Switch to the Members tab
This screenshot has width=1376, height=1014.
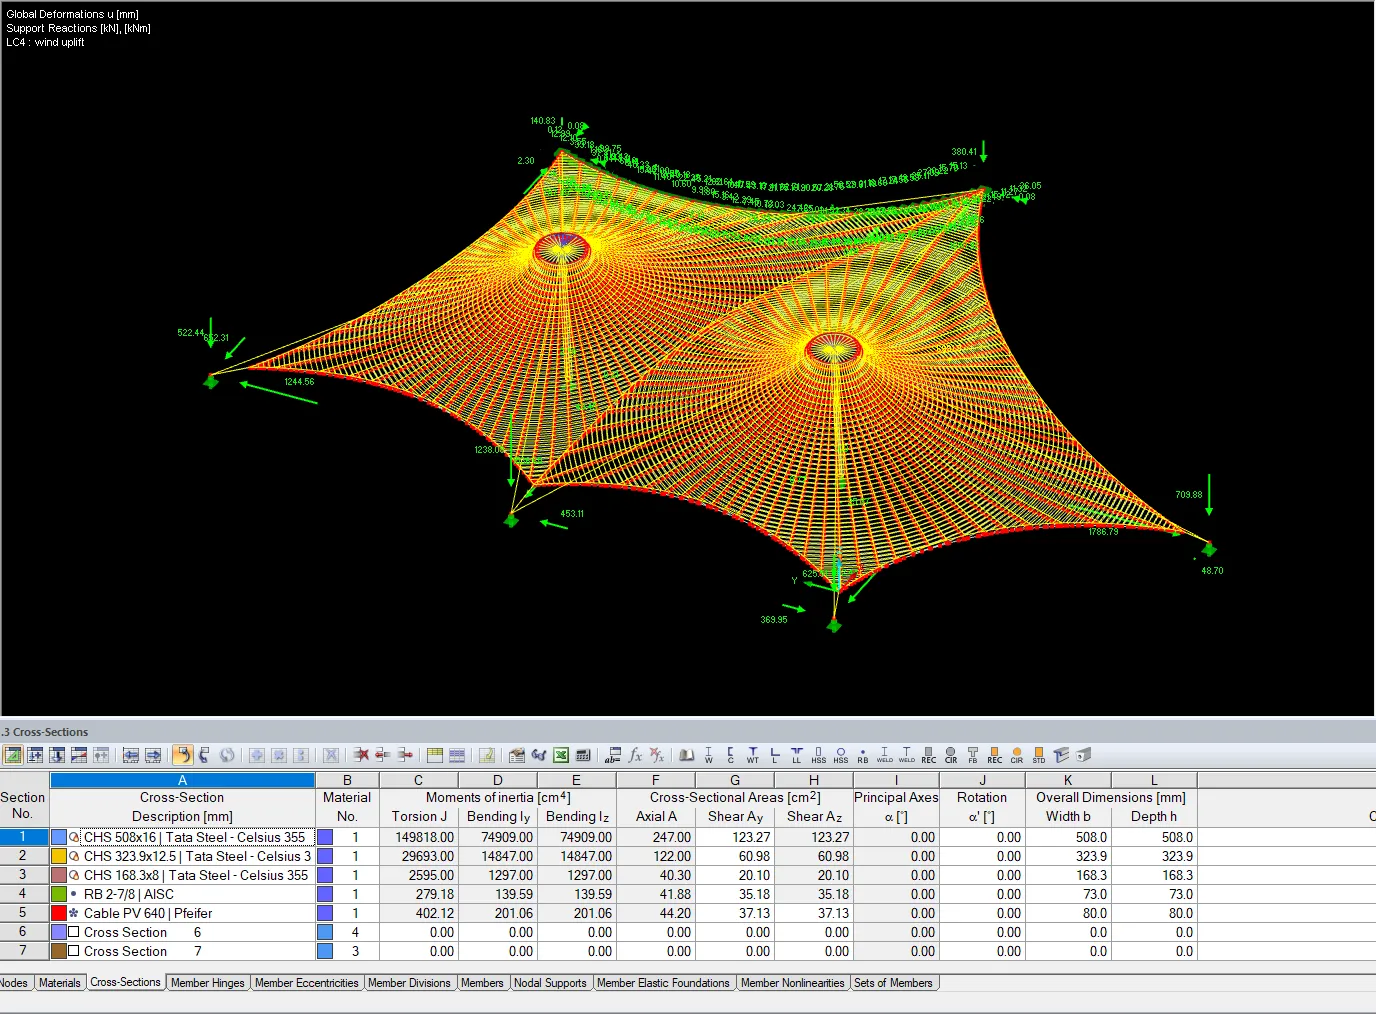(482, 983)
